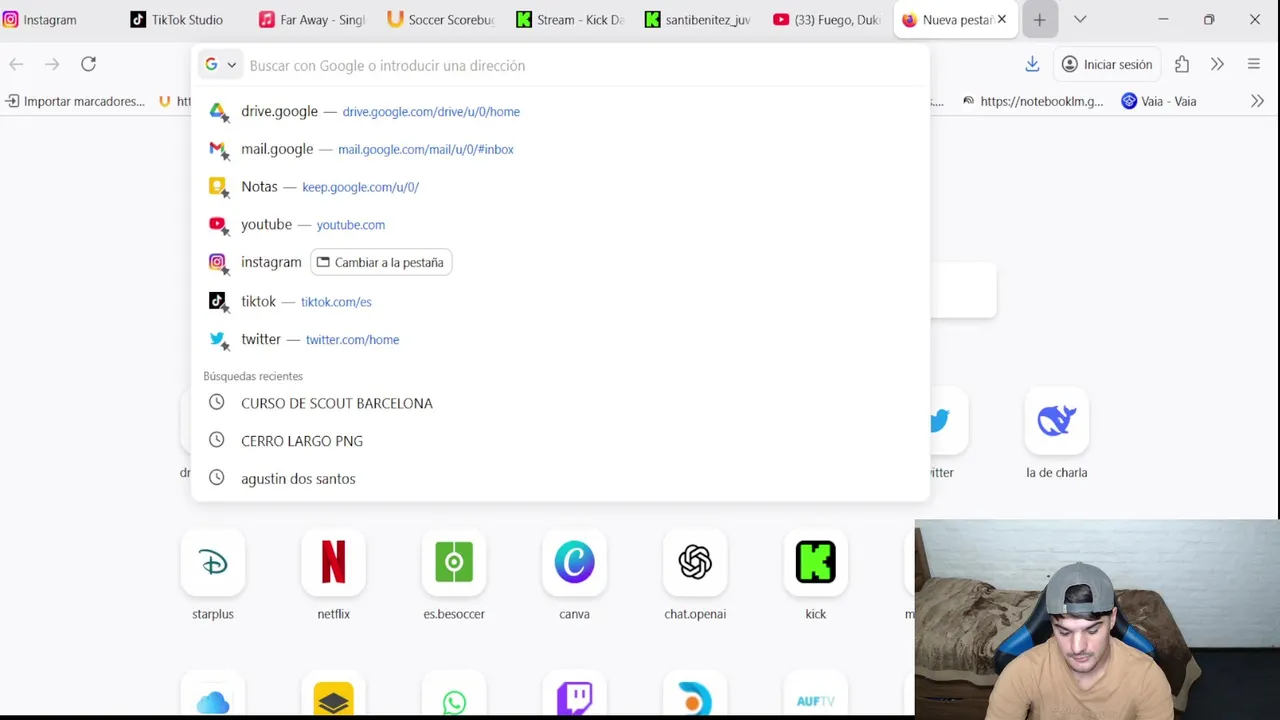Select the Google Drive suggestion icon
Viewport: 1280px width, 720px height.
tap(217, 111)
